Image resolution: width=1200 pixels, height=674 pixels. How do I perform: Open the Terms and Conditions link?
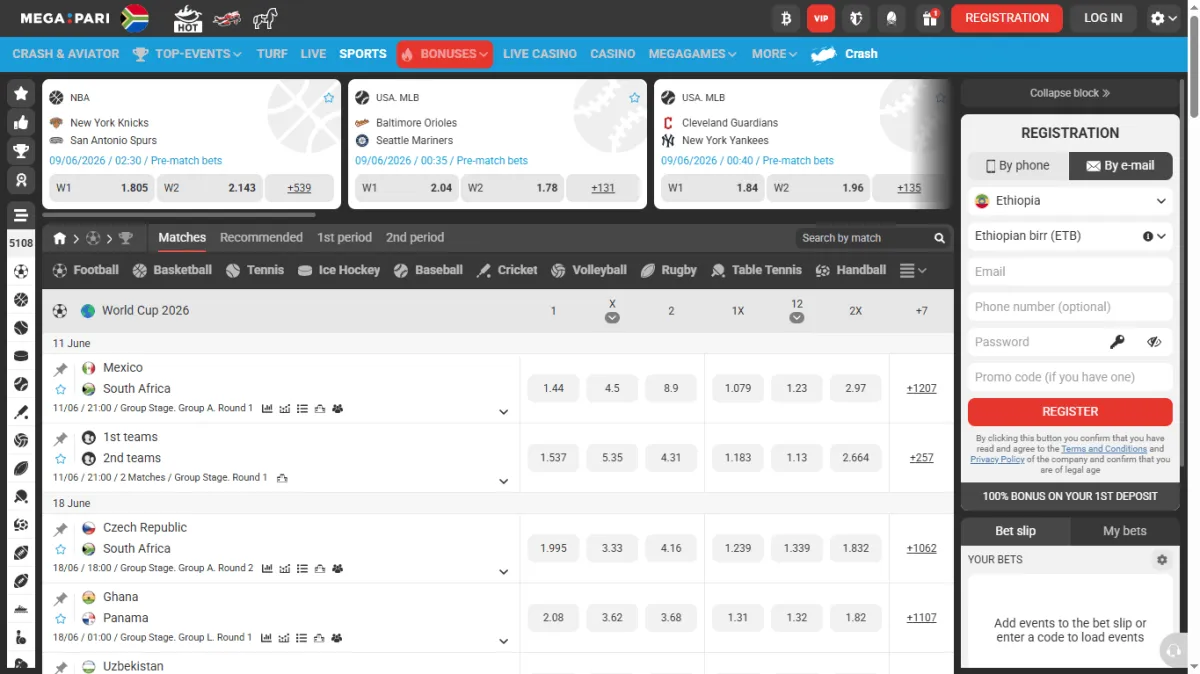(1104, 449)
